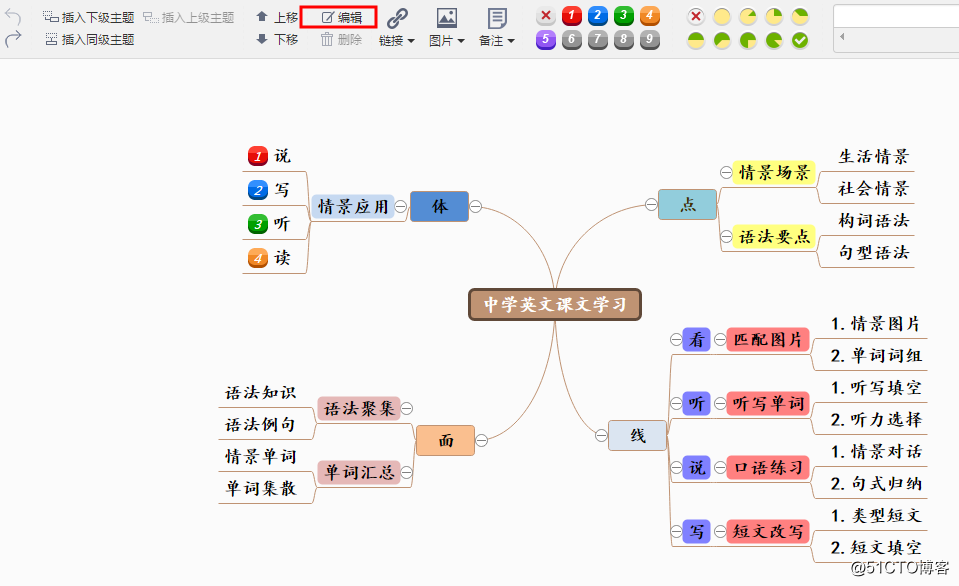Select the purple 看 node
The height and width of the screenshot is (586, 959).
(697, 339)
